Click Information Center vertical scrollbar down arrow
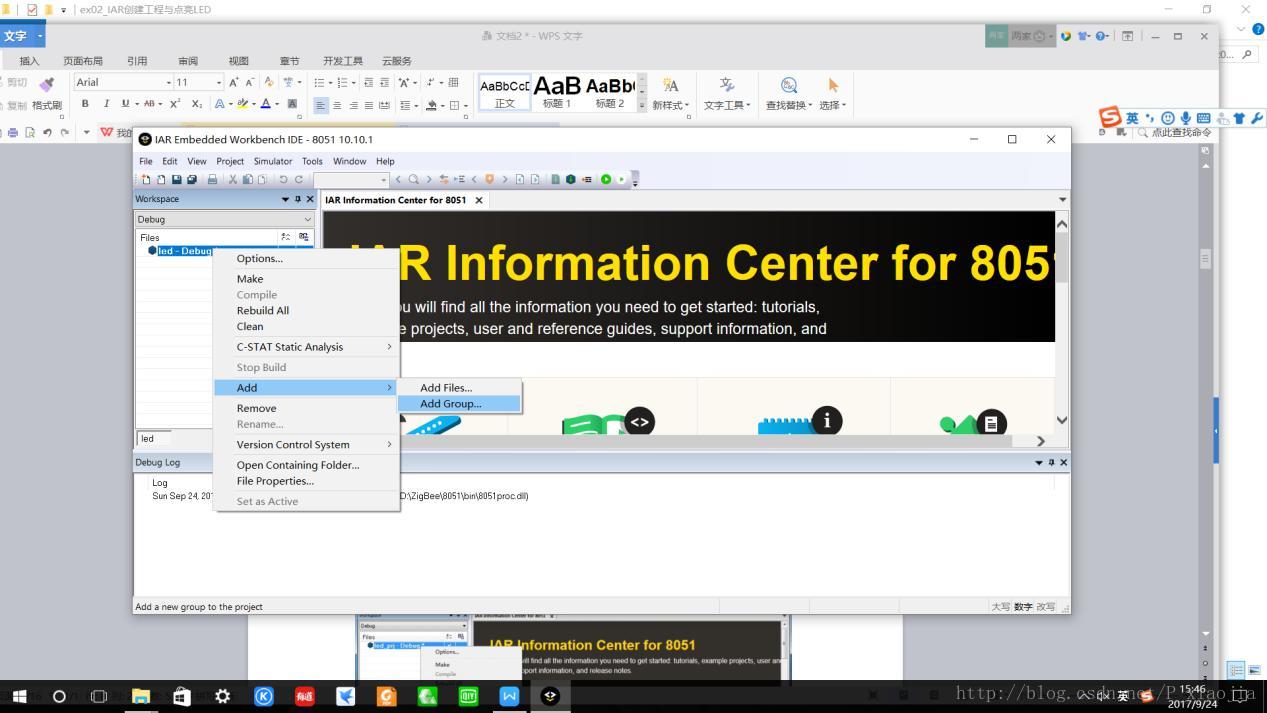This screenshot has height=713, width=1267. [x=1062, y=420]
